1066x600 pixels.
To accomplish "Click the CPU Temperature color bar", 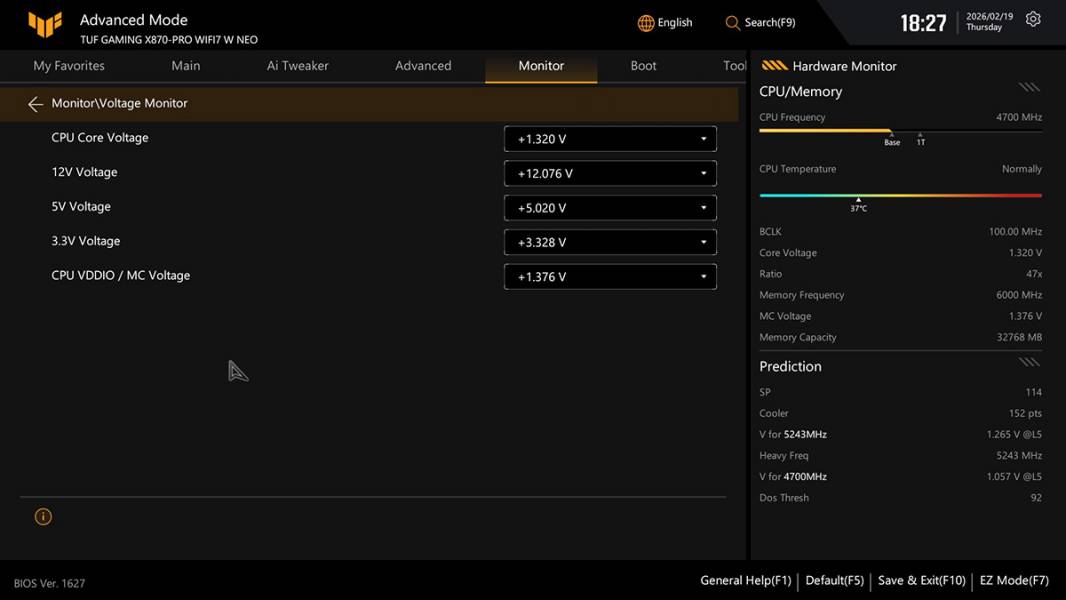I will click(x=900, y=196).
